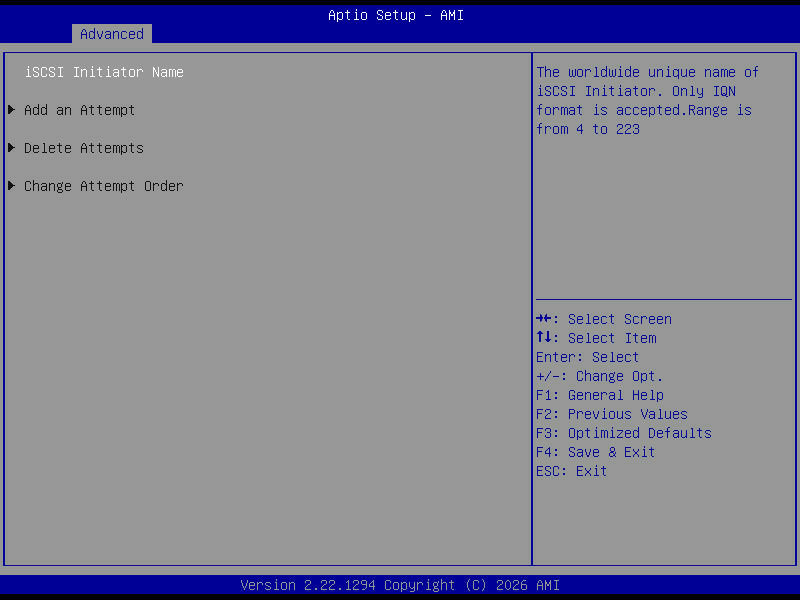Viewport: 800px width, 600px height.
Task: Open Delete Attempts submenu
Action: [x=84, y=148]
